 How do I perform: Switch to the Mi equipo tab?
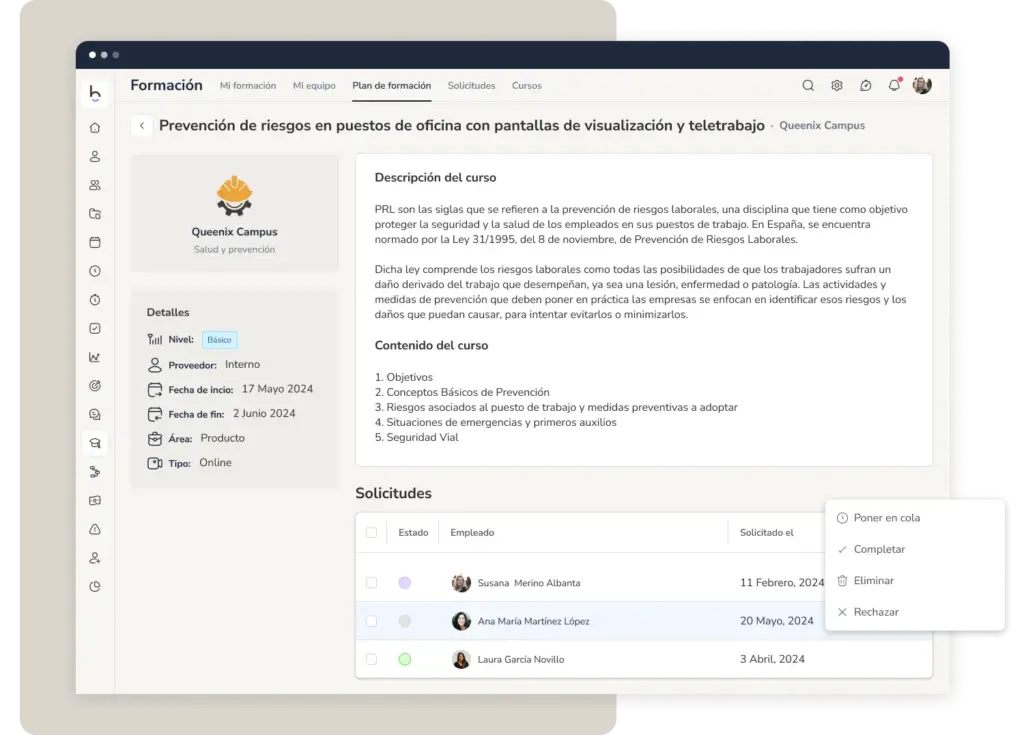pyautogui.click(x=314, y=86)
